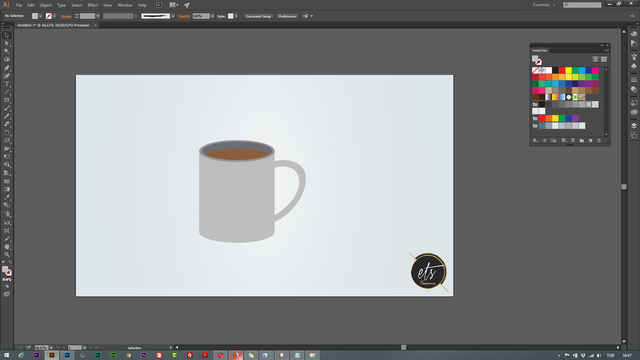Pick the yellow swatch in top row
Image resolution: width=640 pixels, height=360 pixels.
point(569,70)
